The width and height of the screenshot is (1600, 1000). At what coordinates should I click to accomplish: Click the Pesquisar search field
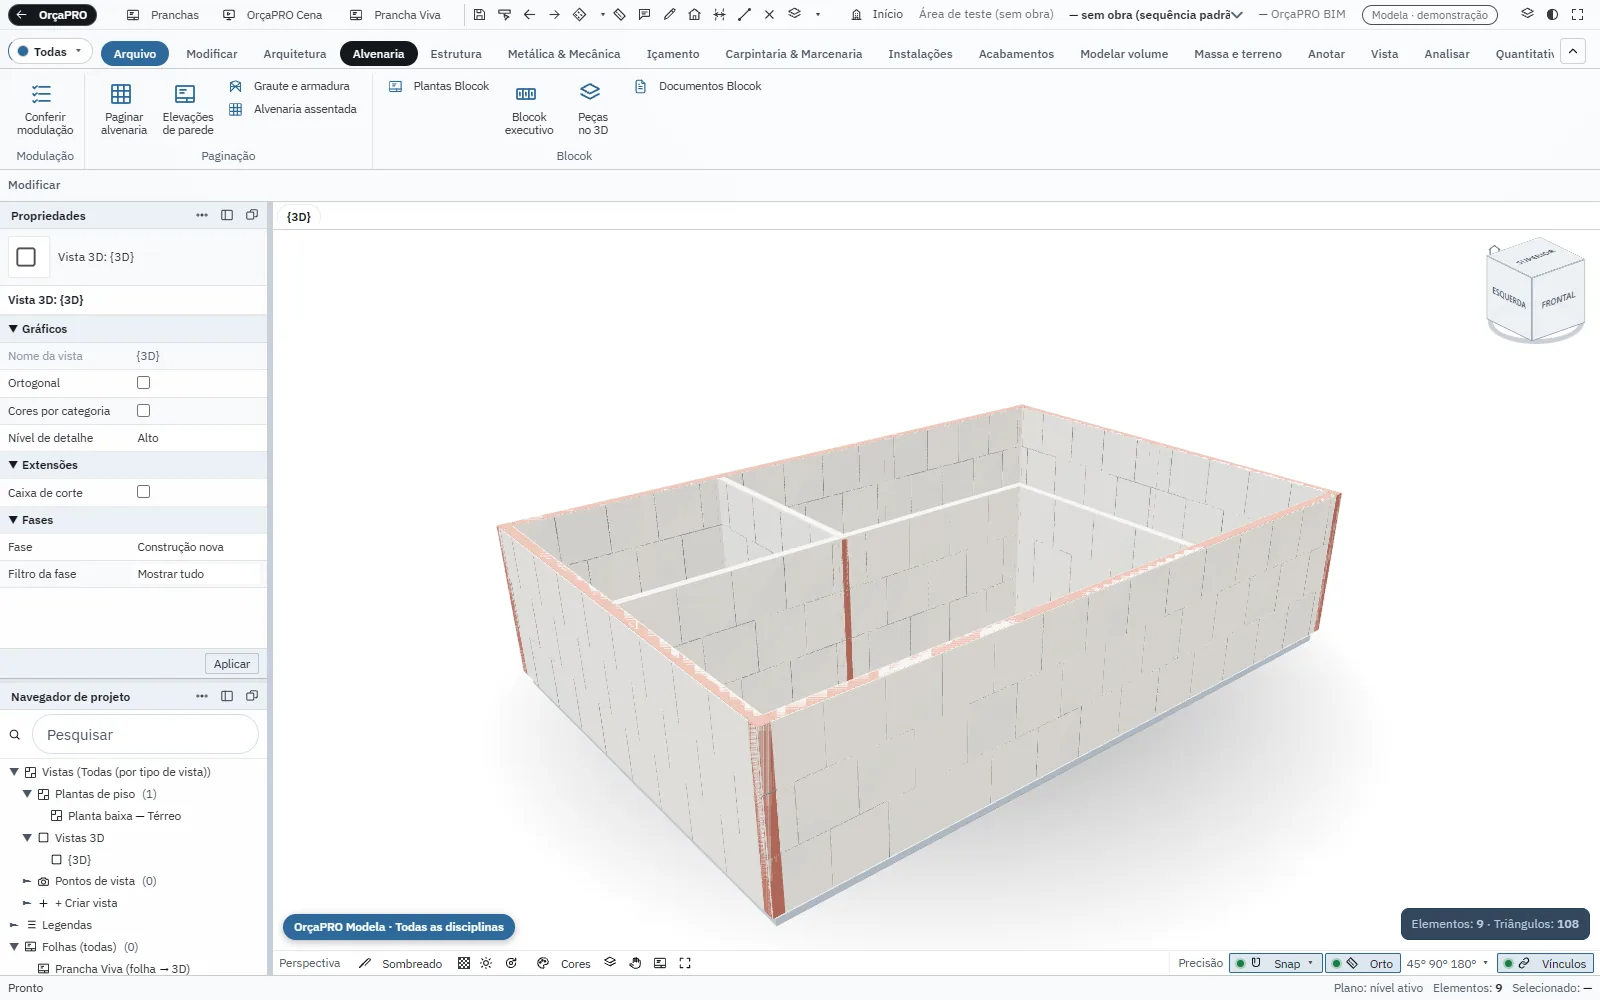[146, 735]
